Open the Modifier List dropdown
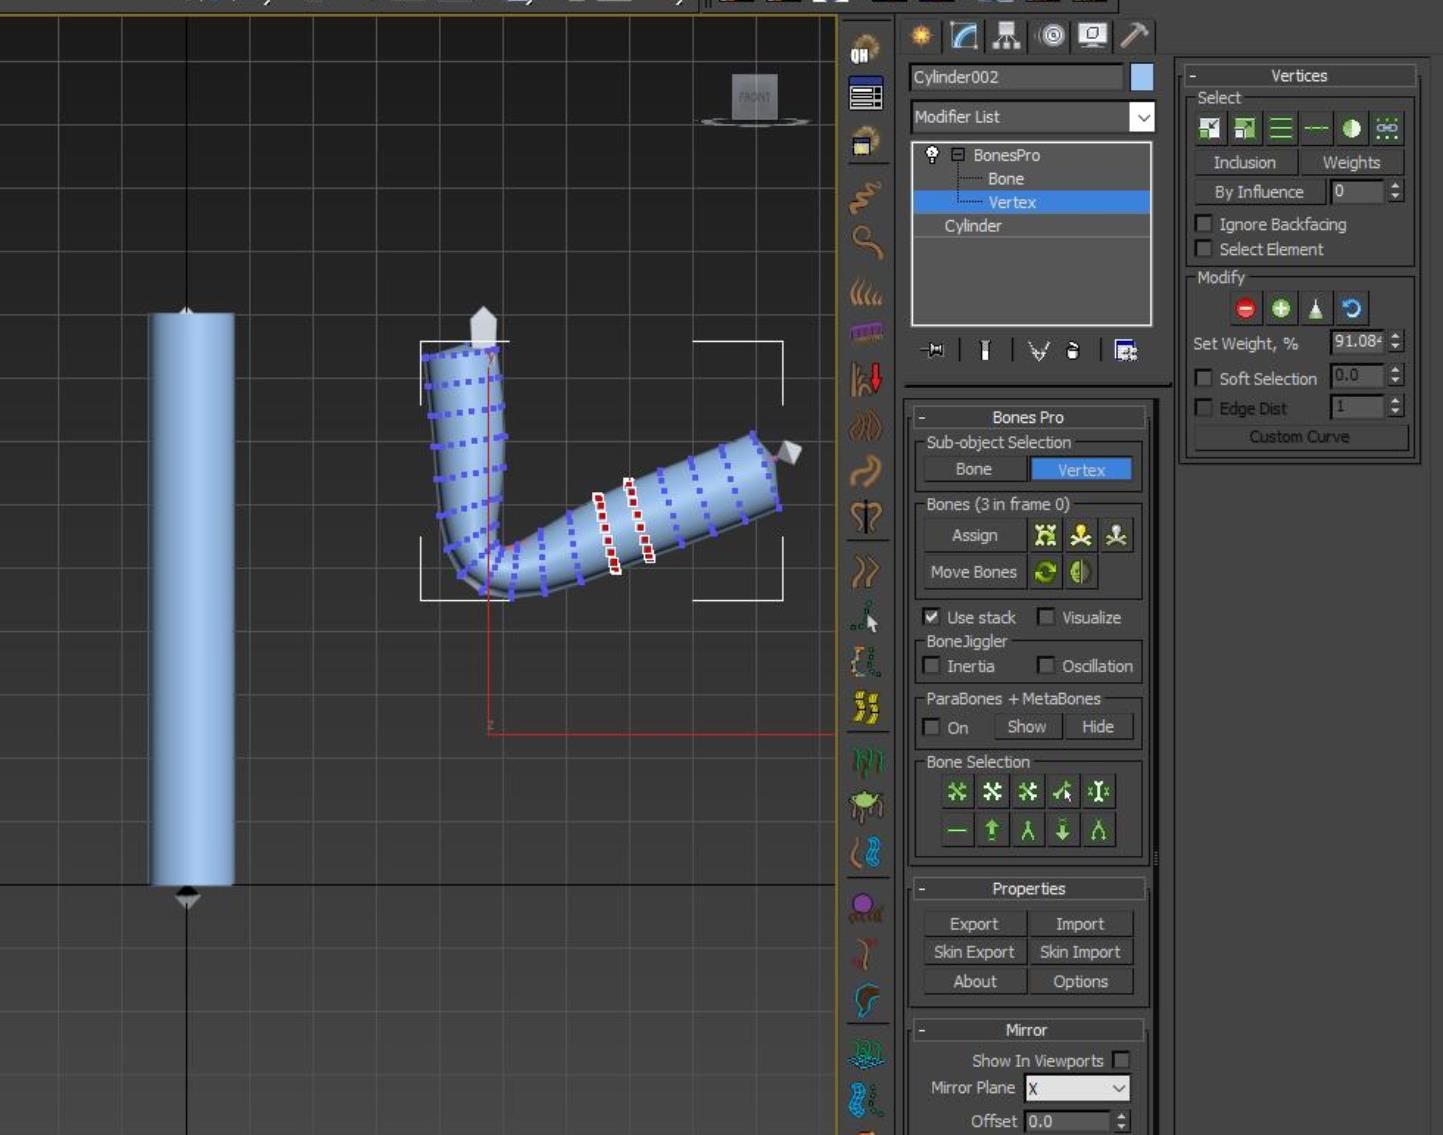The height and width of the screenshot is (1135, 1443). pos(1142,117)
